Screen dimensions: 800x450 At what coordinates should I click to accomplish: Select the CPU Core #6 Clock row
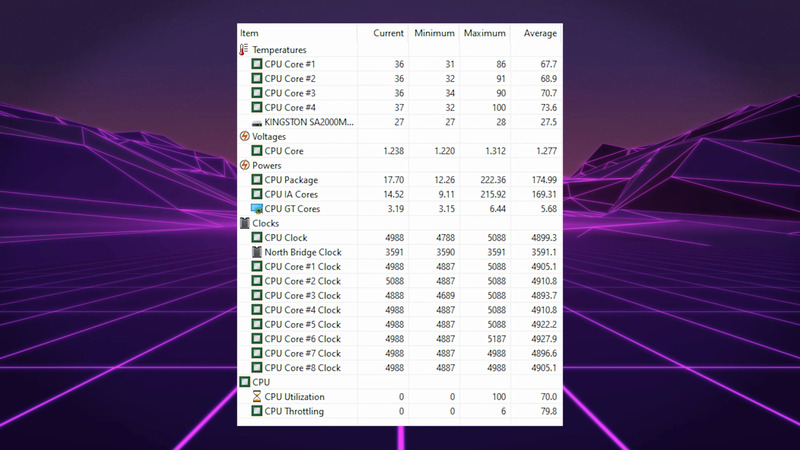(x=302, y=339)
